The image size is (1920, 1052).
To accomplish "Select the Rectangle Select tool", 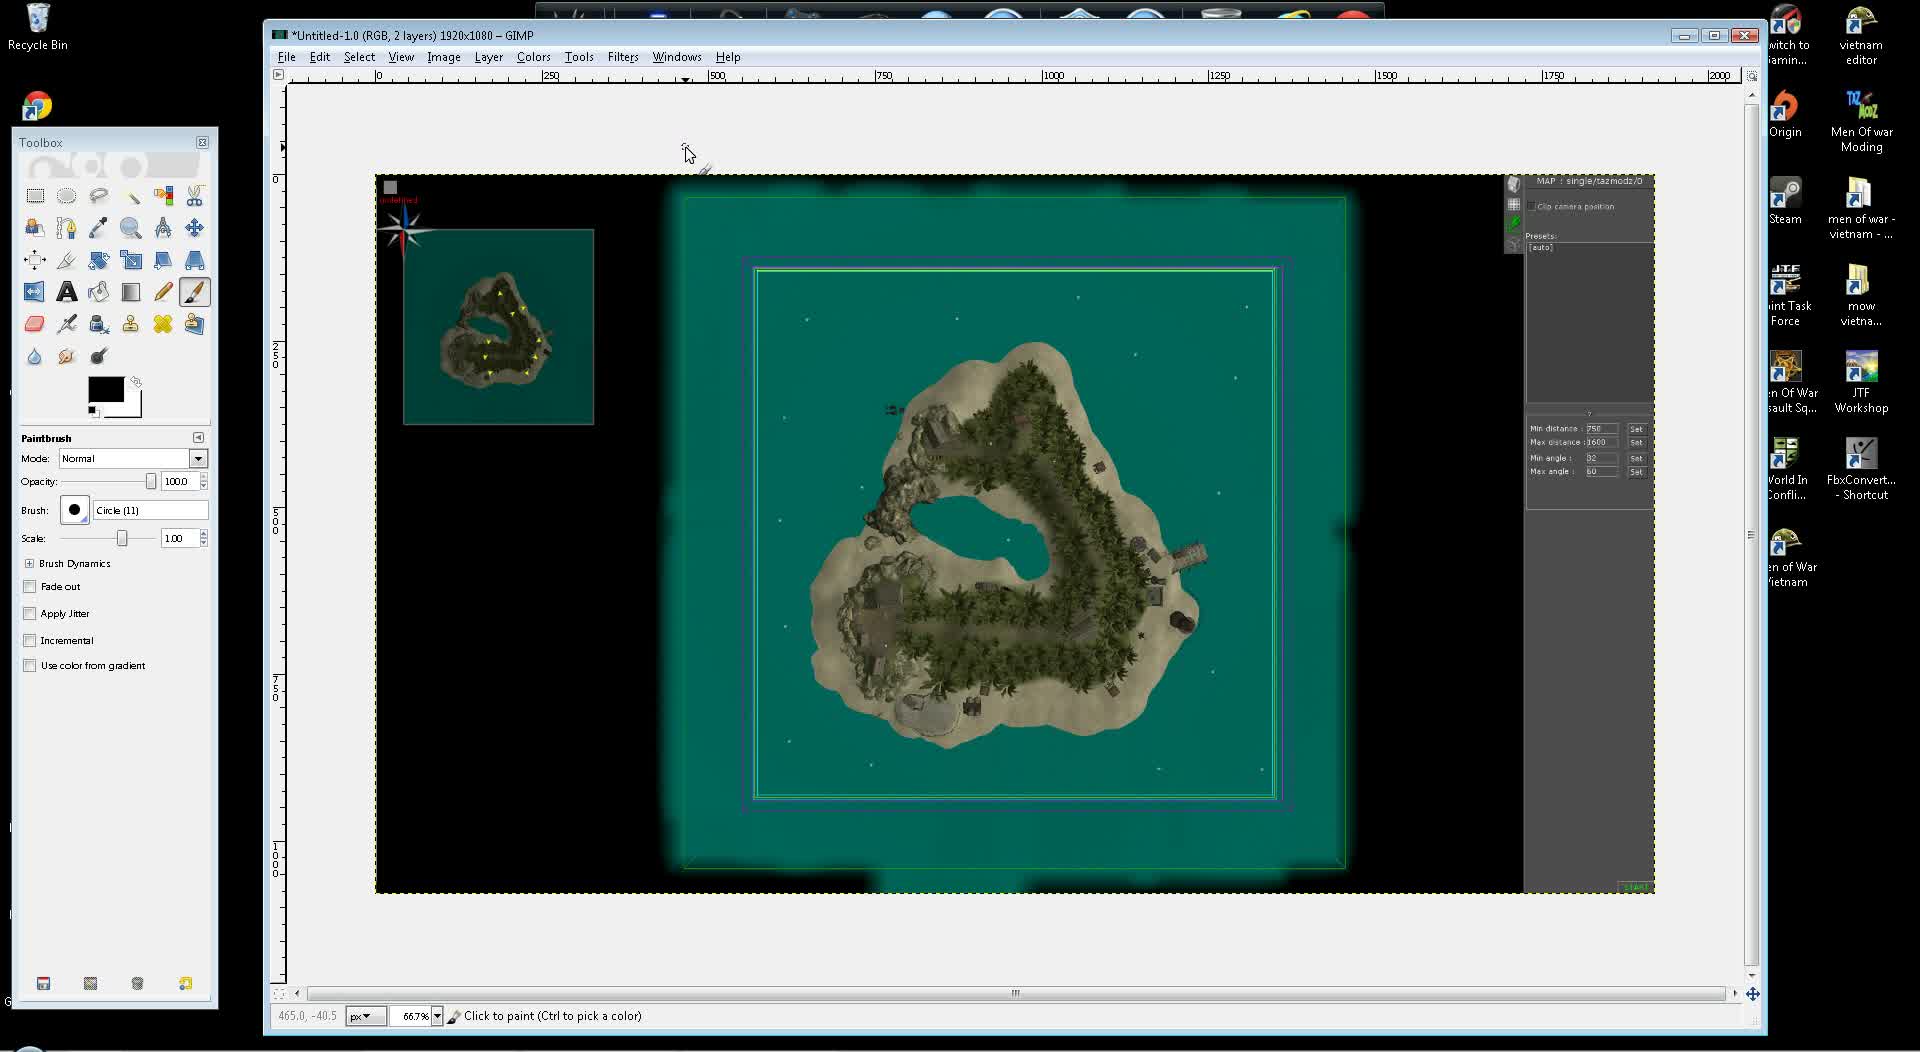I will 35,196.
